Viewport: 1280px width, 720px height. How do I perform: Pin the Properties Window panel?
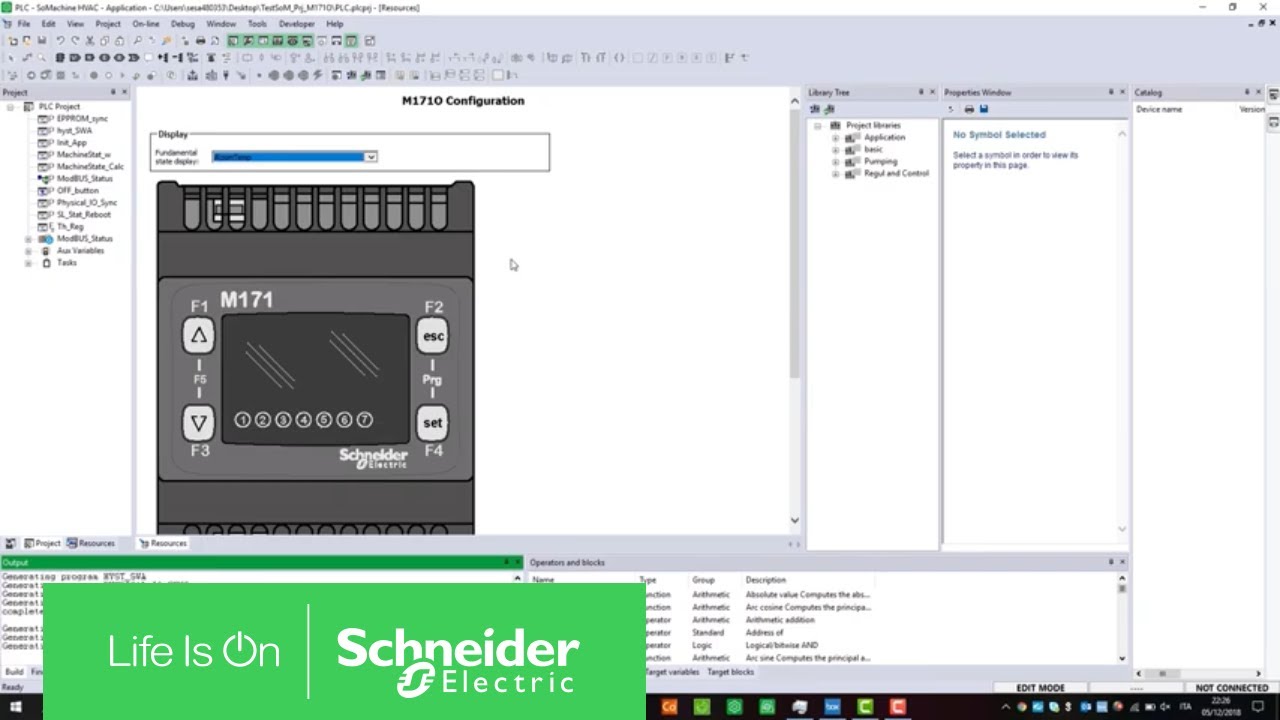coord(1111,92)
